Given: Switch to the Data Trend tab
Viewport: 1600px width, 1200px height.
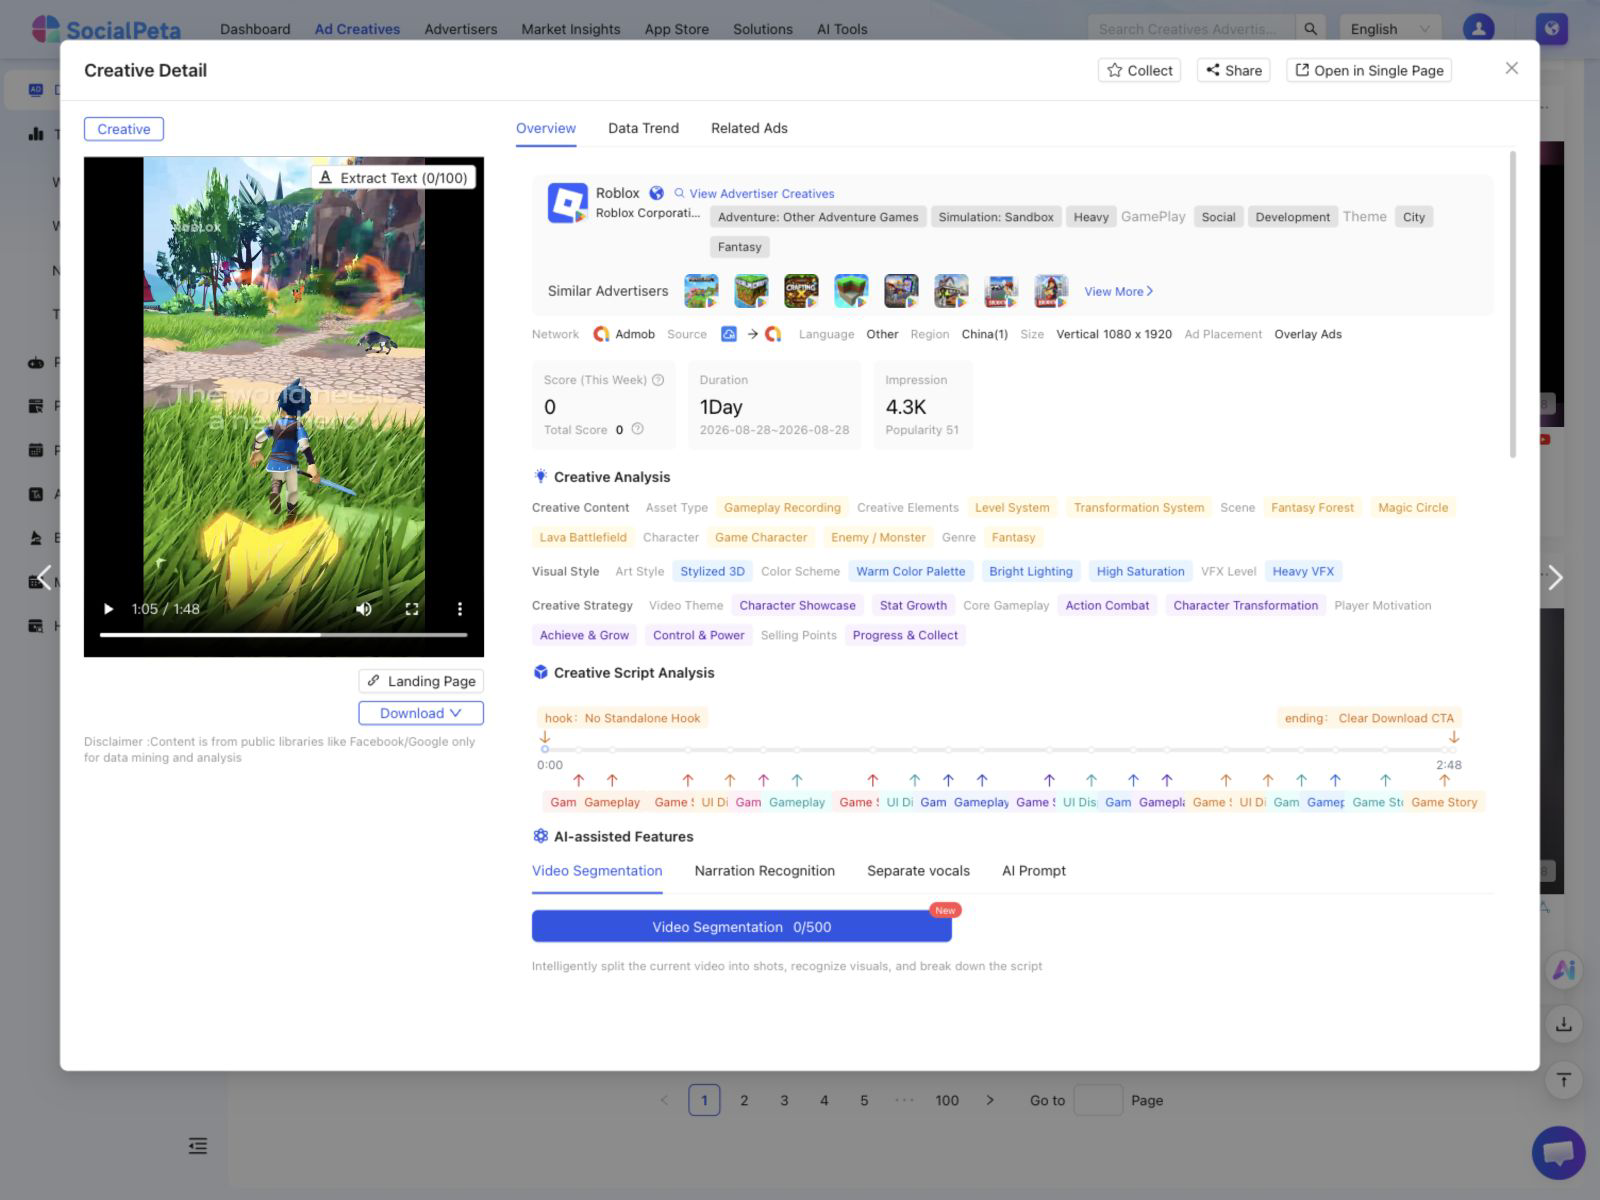Looking at the screenshot, I should click(643, 128).
